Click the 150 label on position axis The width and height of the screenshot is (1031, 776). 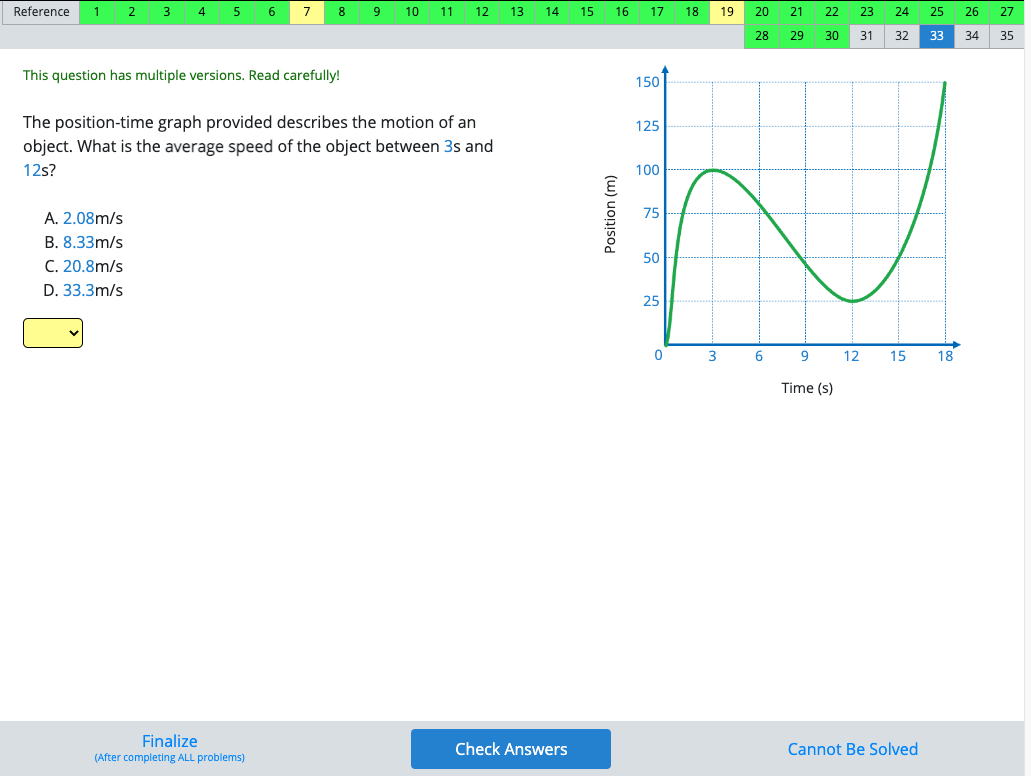click(x=647, y=82)
